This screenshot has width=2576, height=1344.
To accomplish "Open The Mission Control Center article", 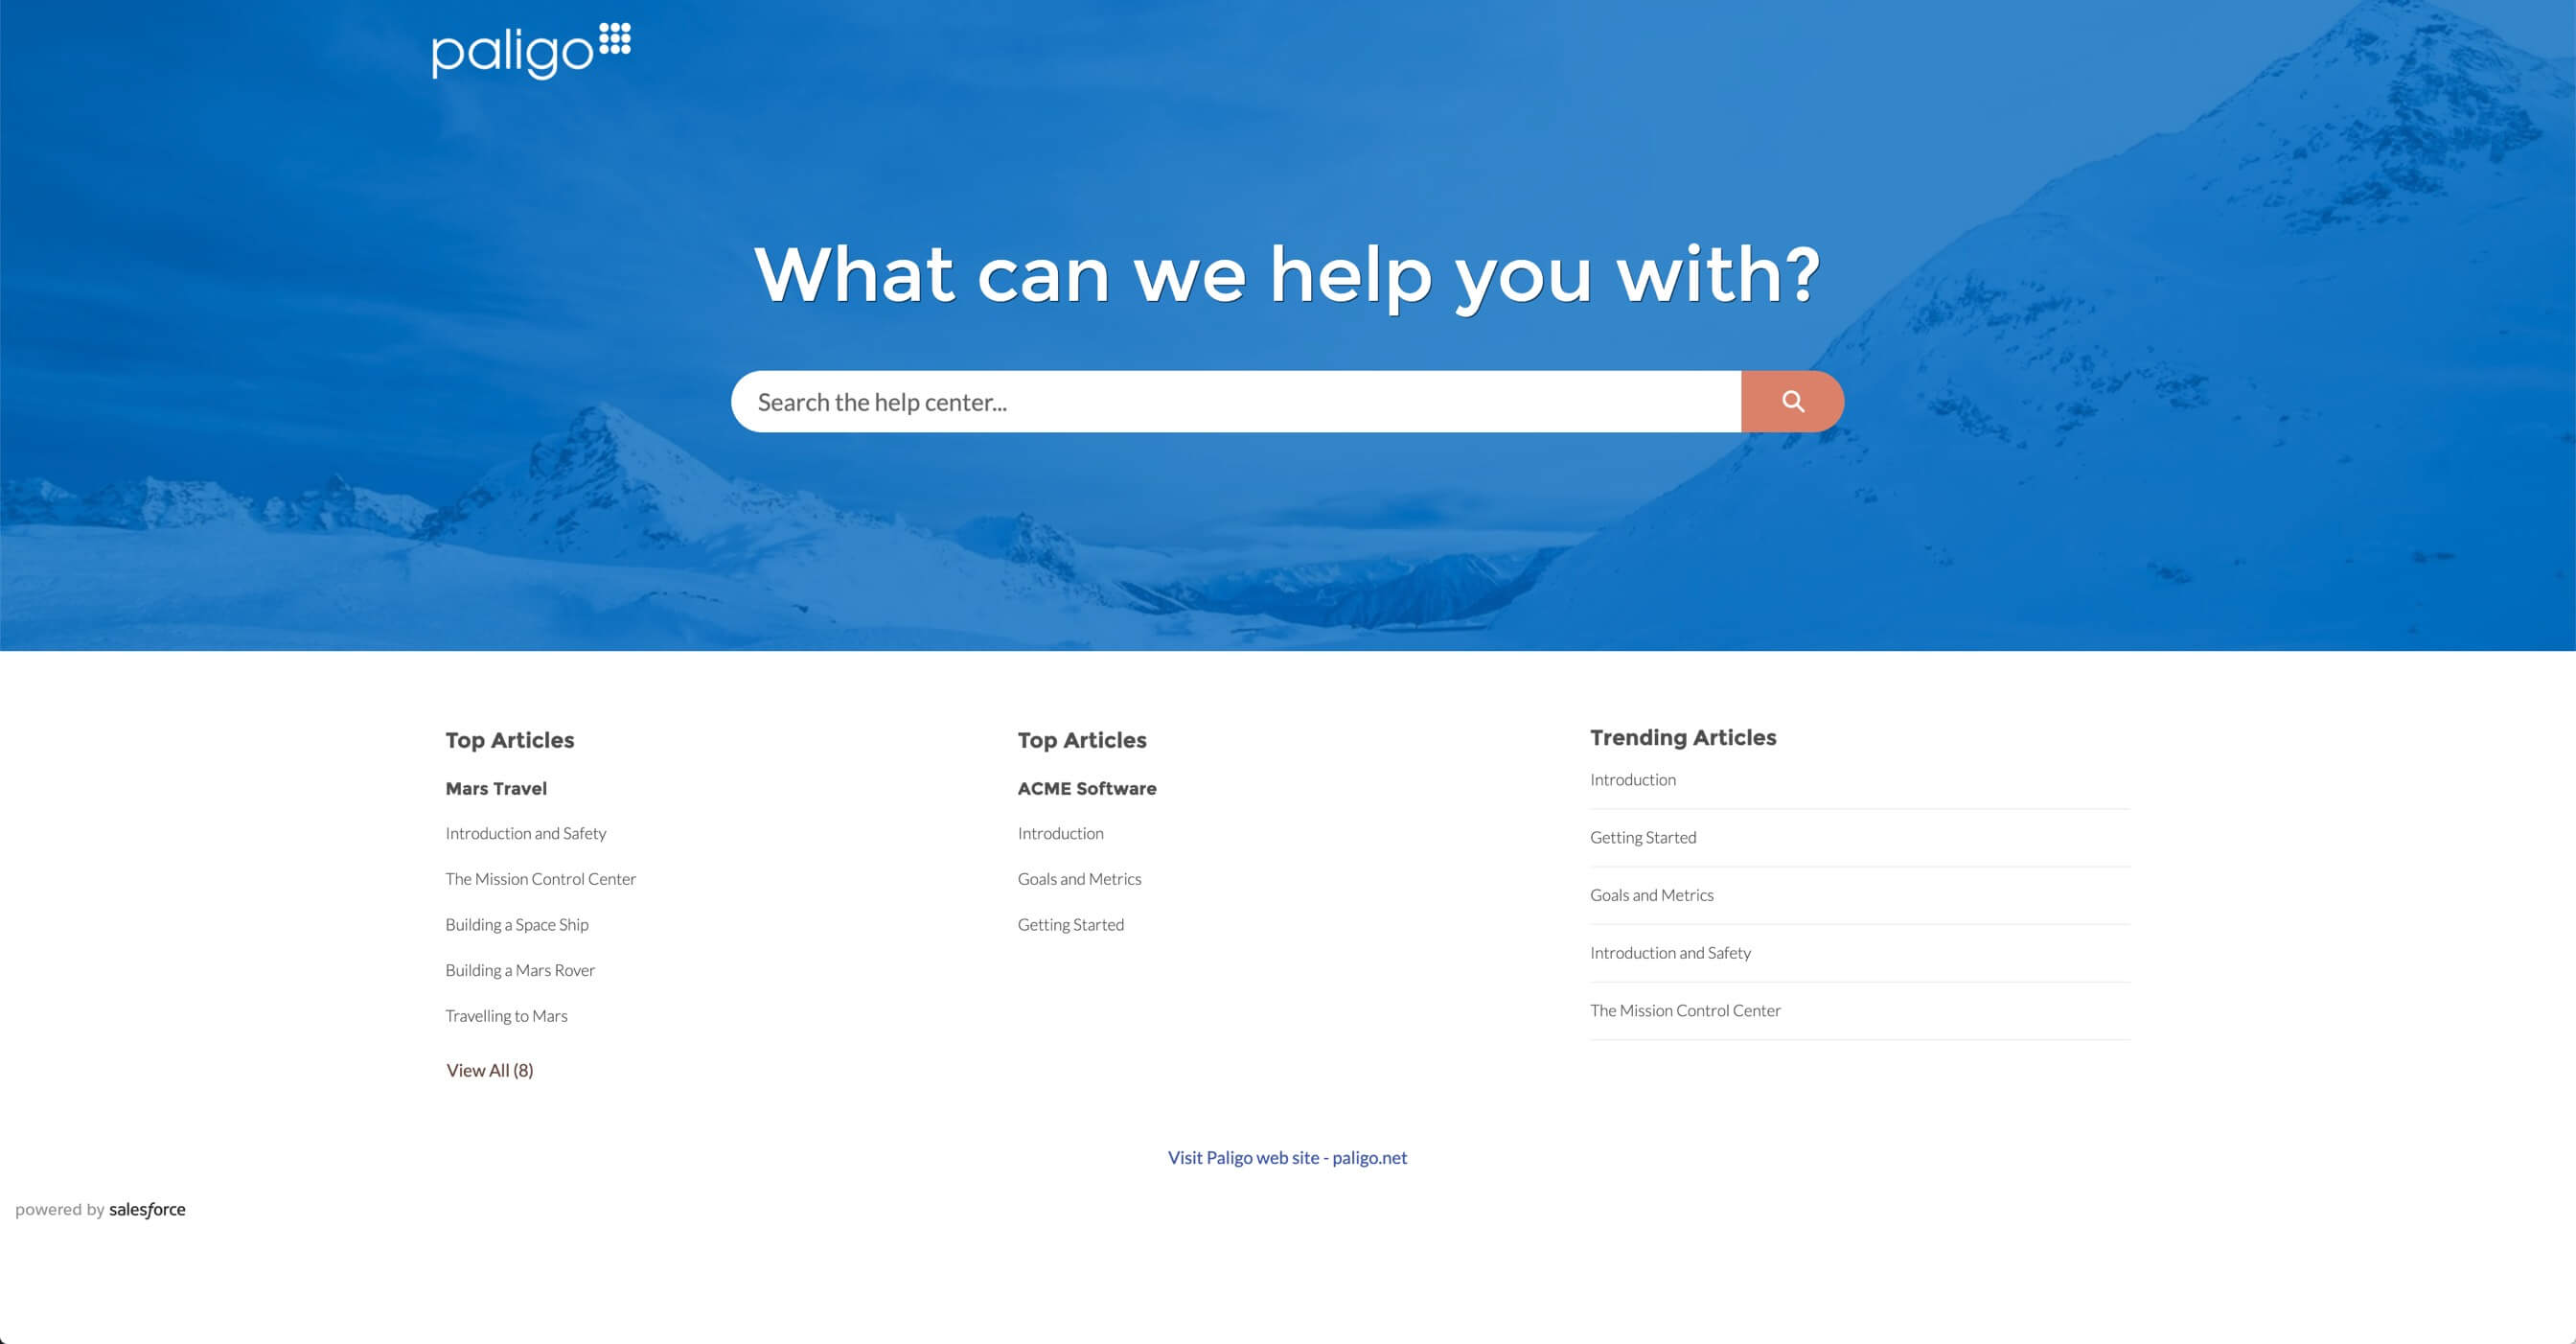I will click(x=540, y=877).
